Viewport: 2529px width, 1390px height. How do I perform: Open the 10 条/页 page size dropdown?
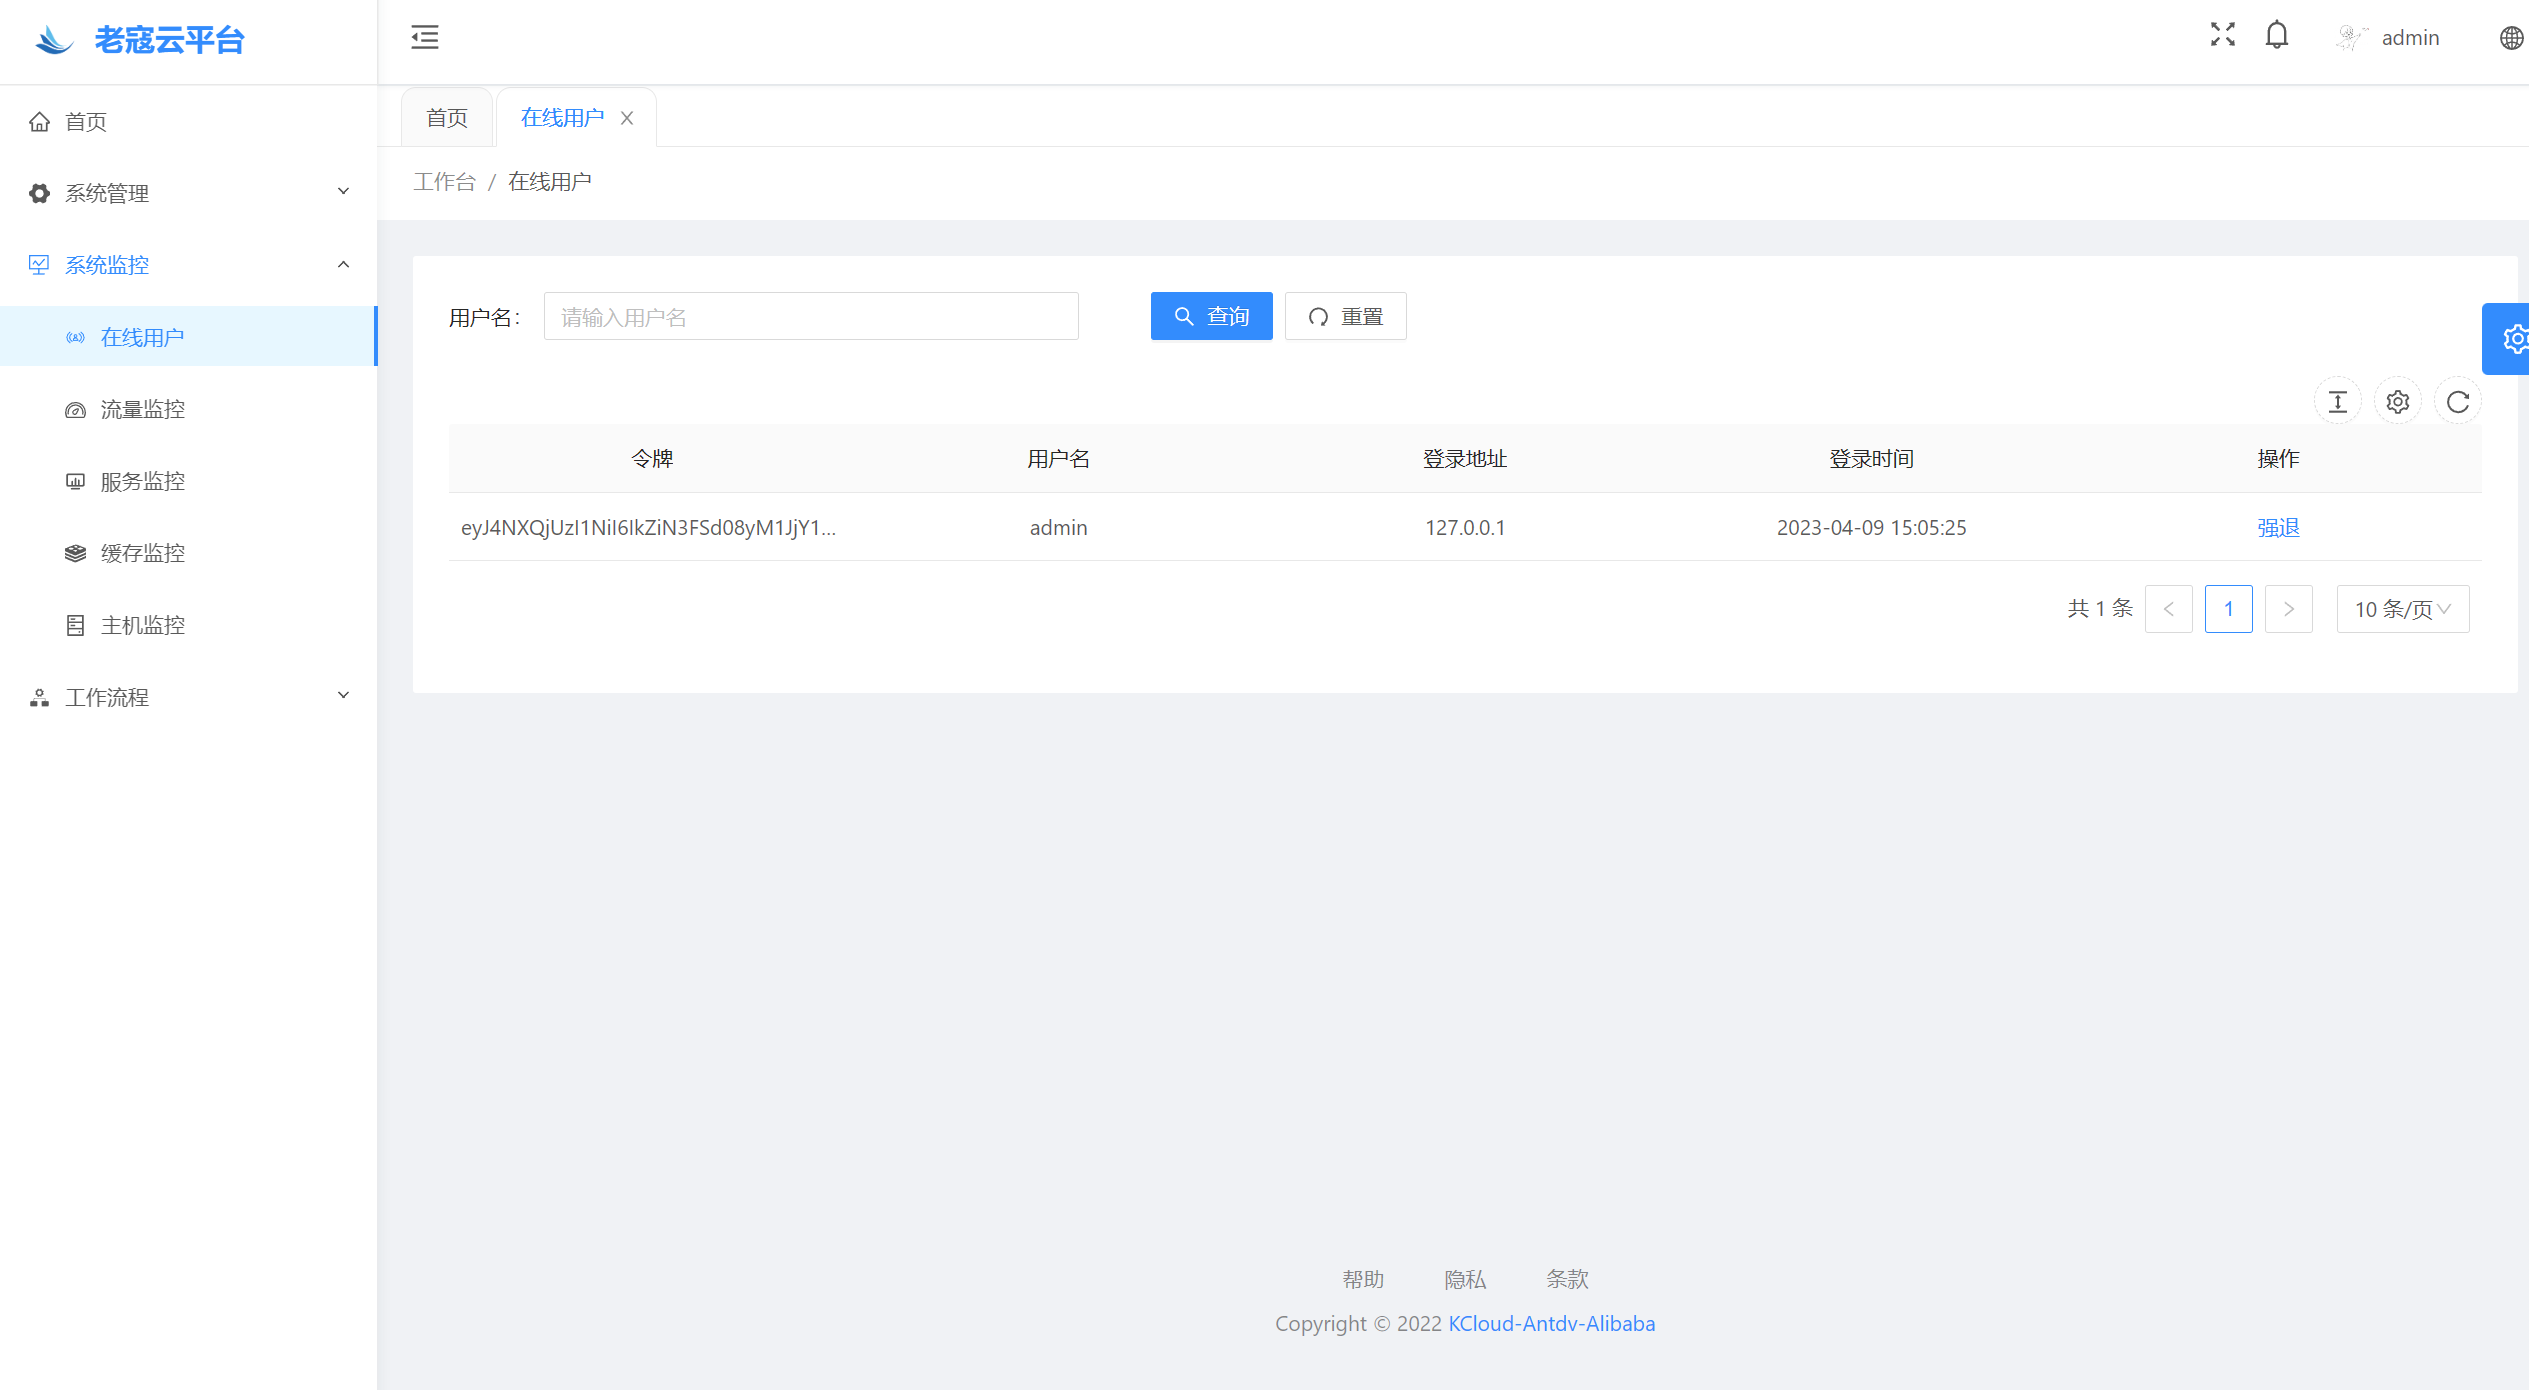(2402, 609)
